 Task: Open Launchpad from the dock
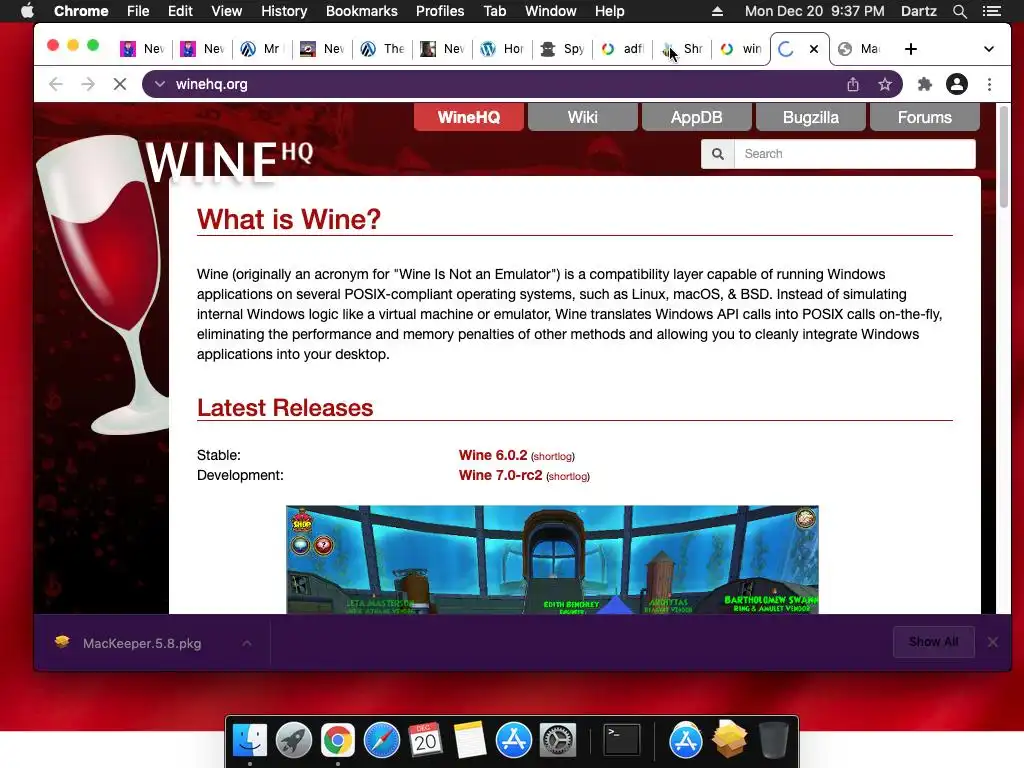point(293,741)
